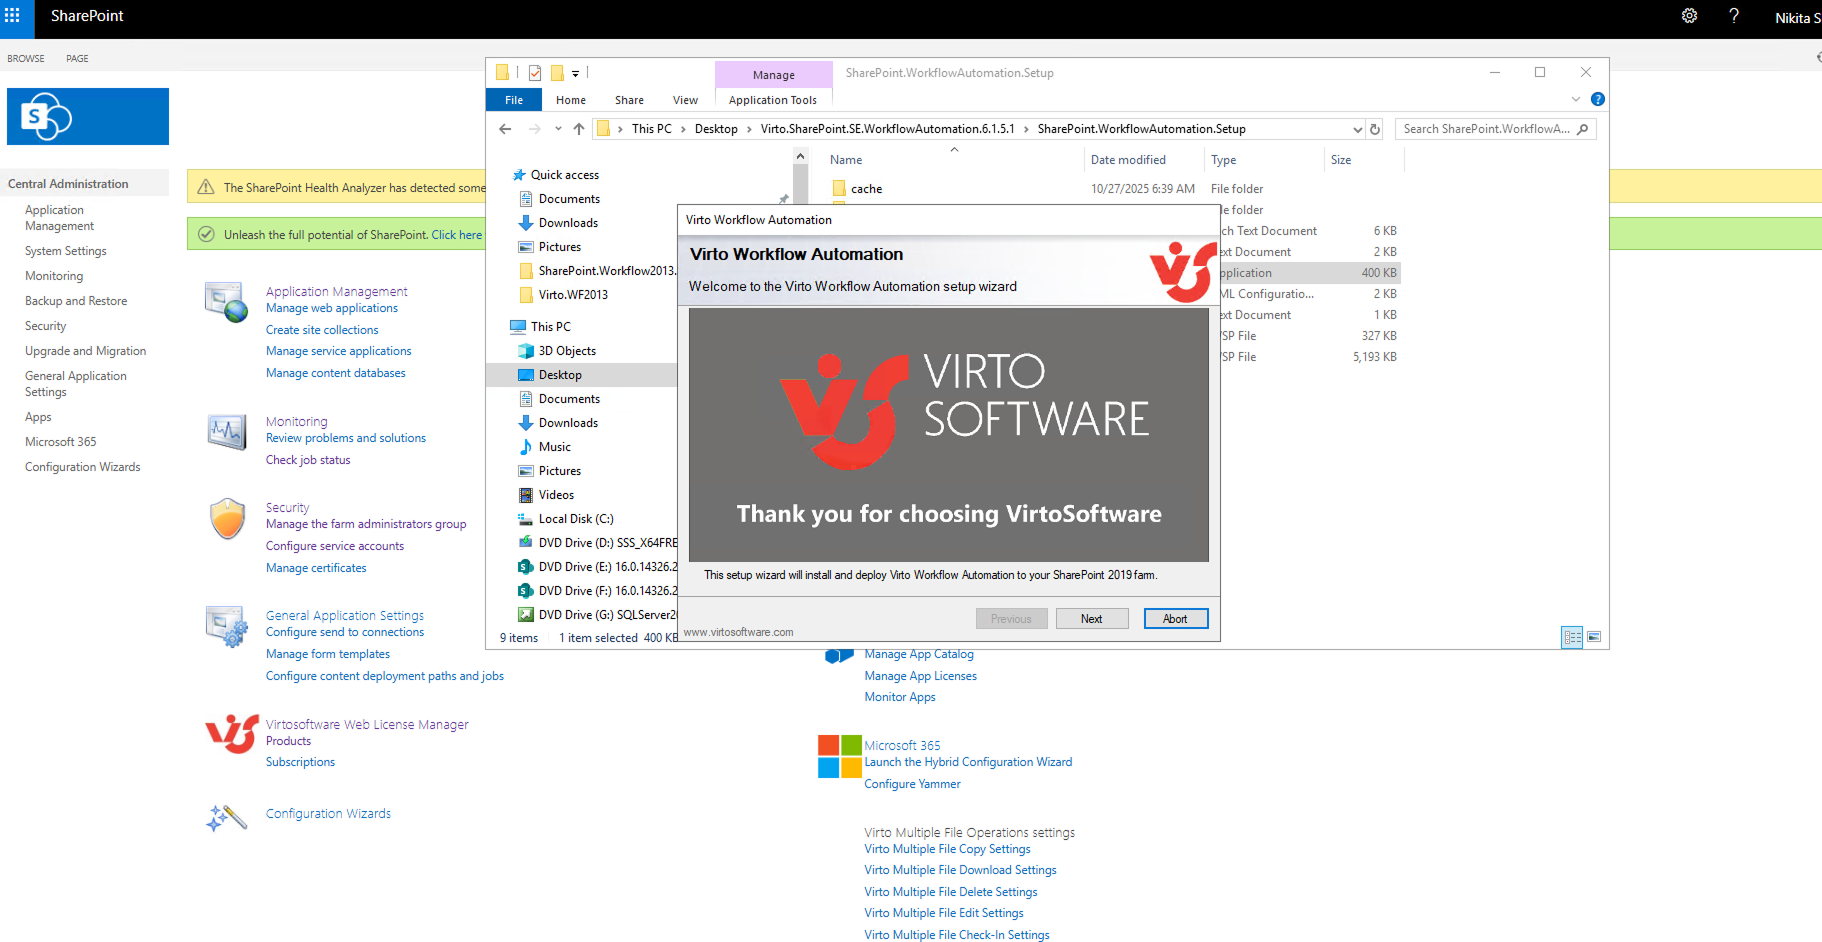Click Next in the Virto setup wizard

pos(1091,618)
